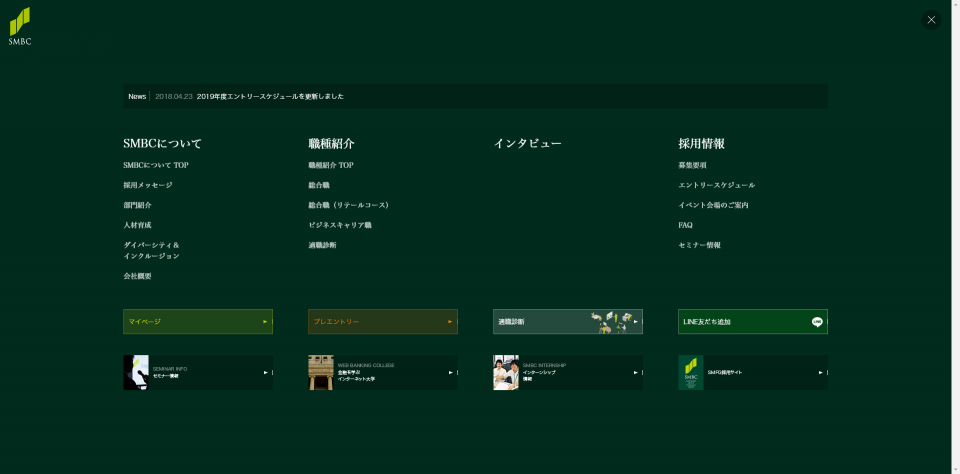Click the SMBC logo in the corner

[20, 26]
